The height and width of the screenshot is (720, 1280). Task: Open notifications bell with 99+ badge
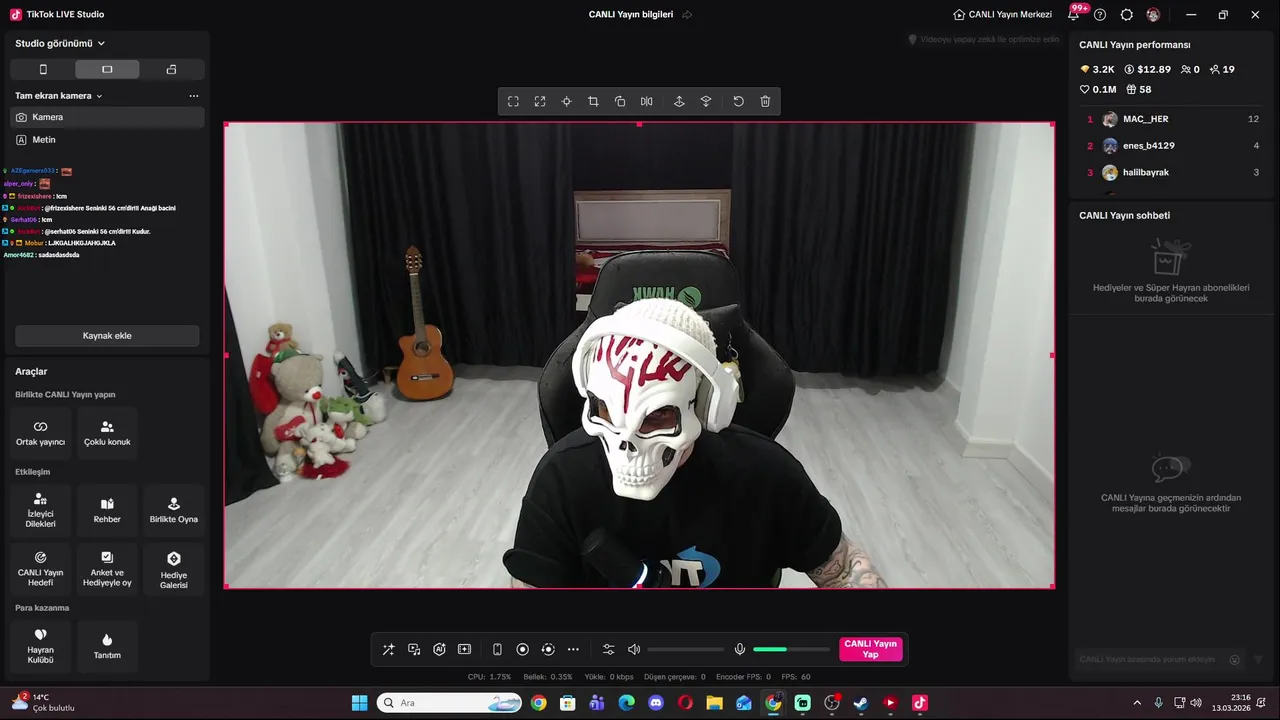click(x=1075, y=14)
